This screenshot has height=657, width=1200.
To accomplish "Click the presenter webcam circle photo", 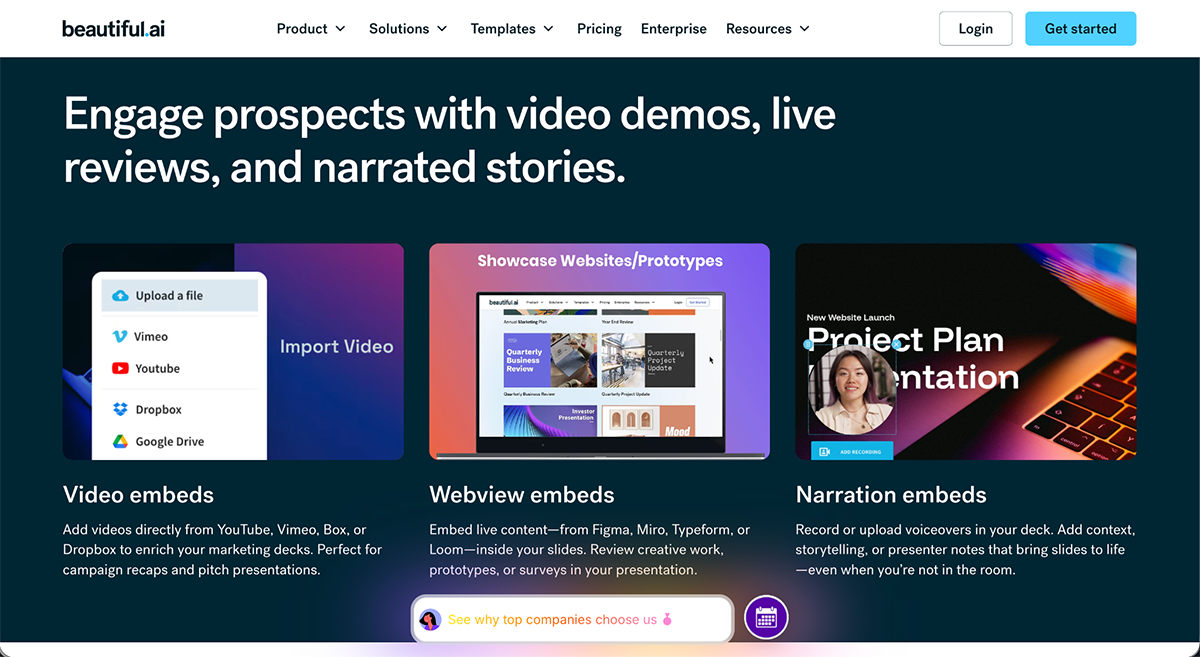I will coord(852,390).
